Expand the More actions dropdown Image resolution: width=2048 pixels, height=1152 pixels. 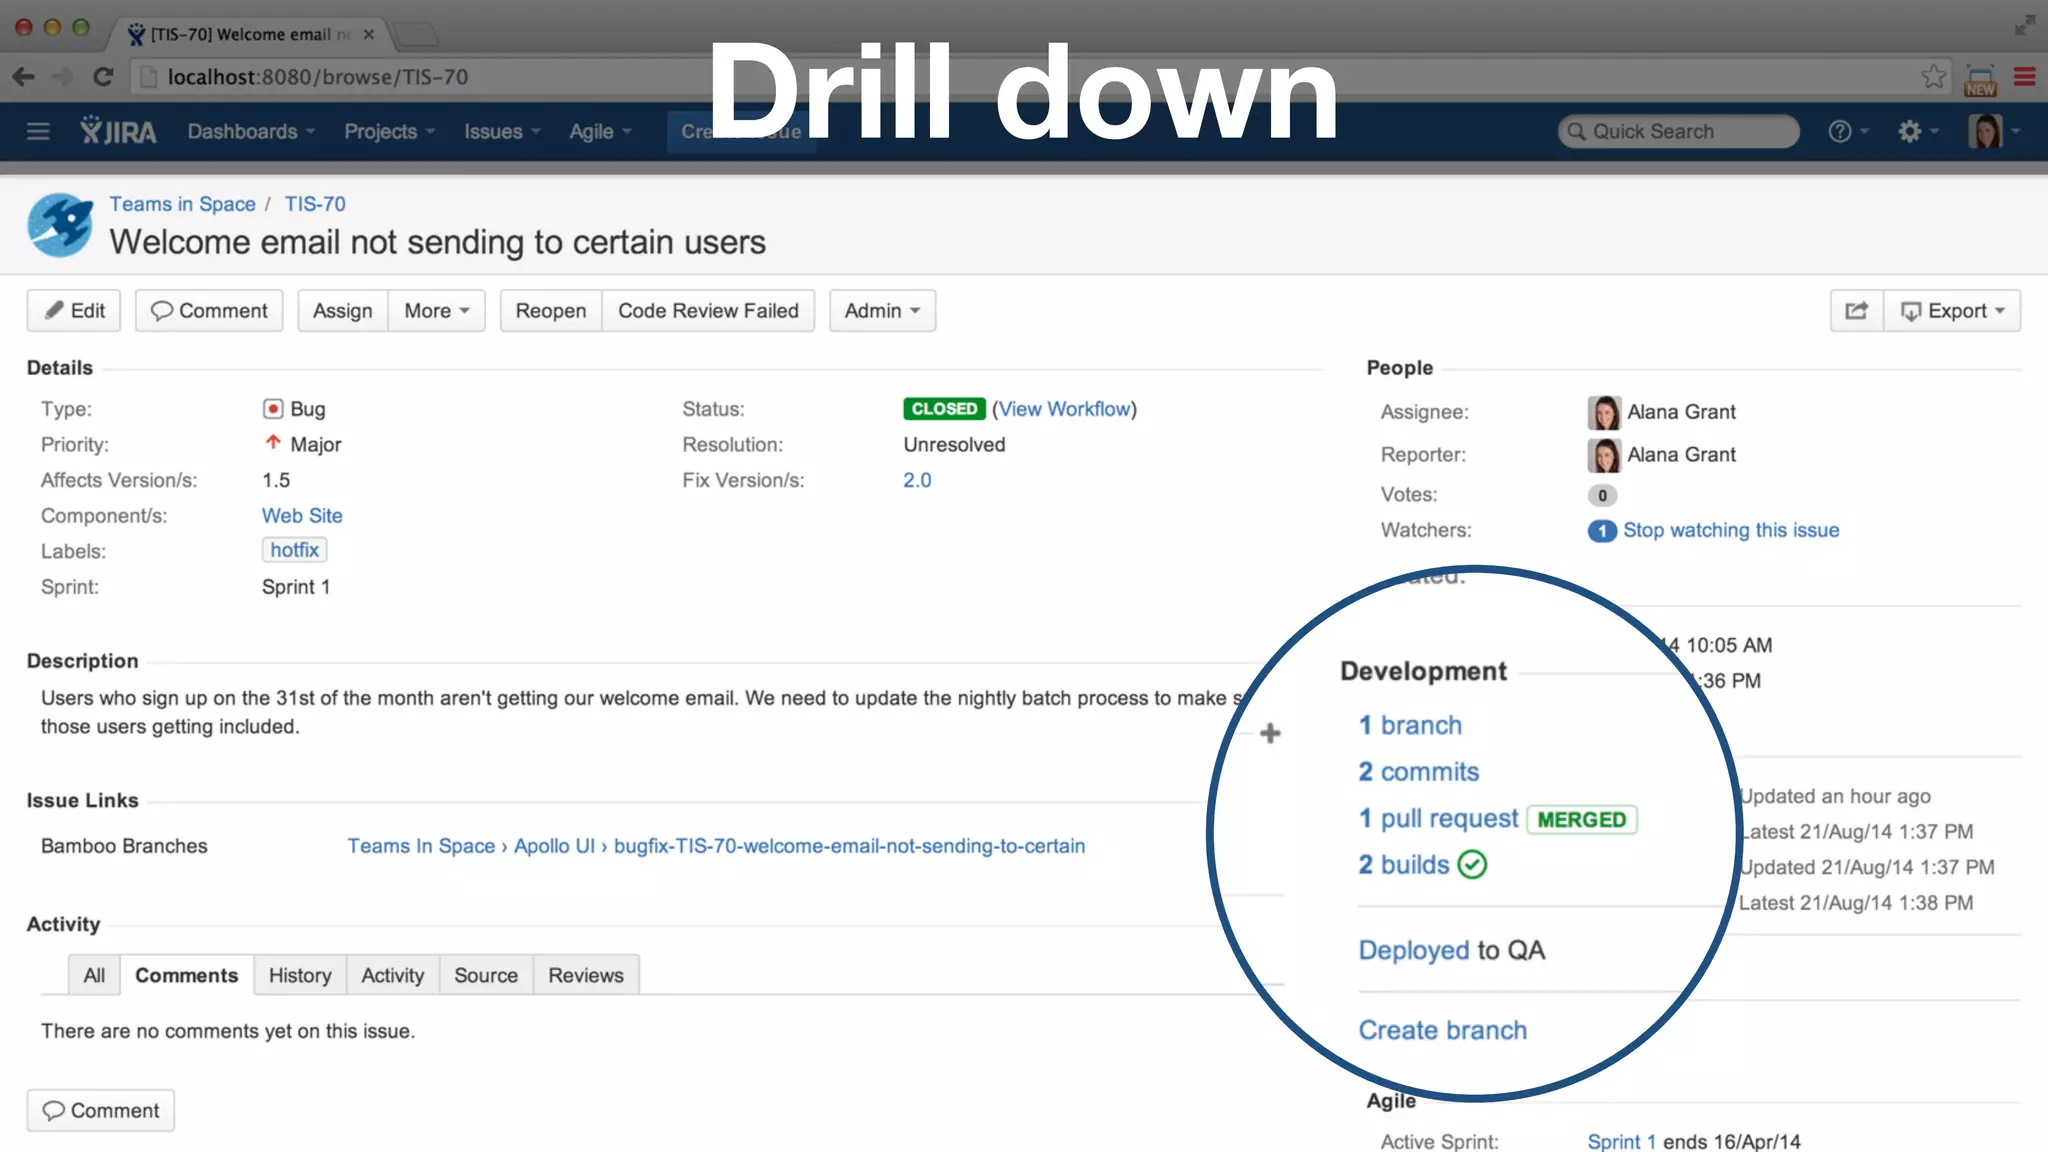[x=437, y=311]
